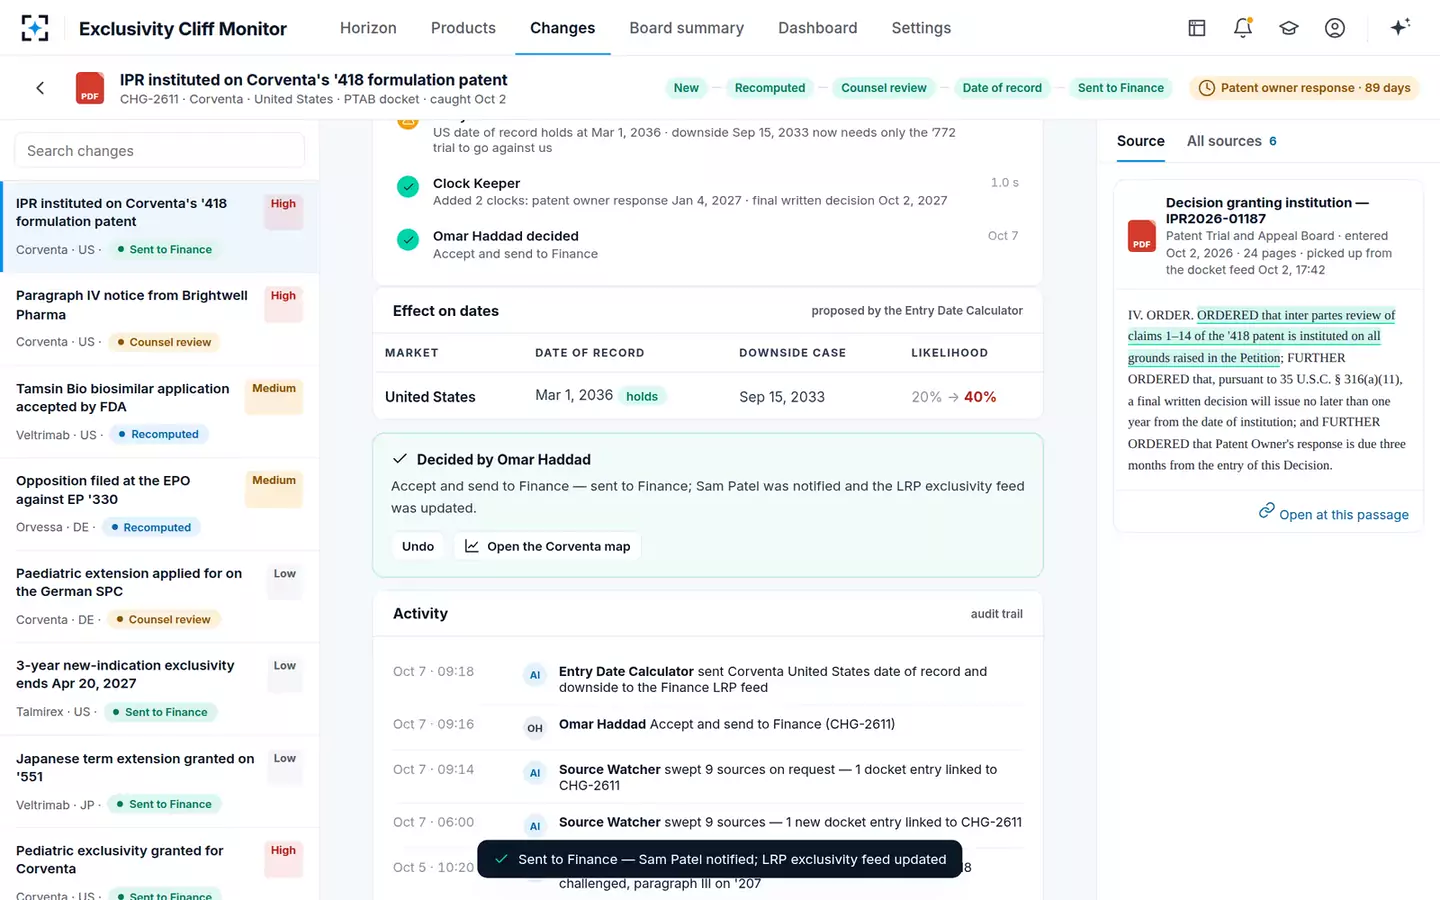The height and width of the screenshot is (900, 1440).
Task: Select Paragraph IV notice from Brightwell Pharma
Action: pos(160,320)
